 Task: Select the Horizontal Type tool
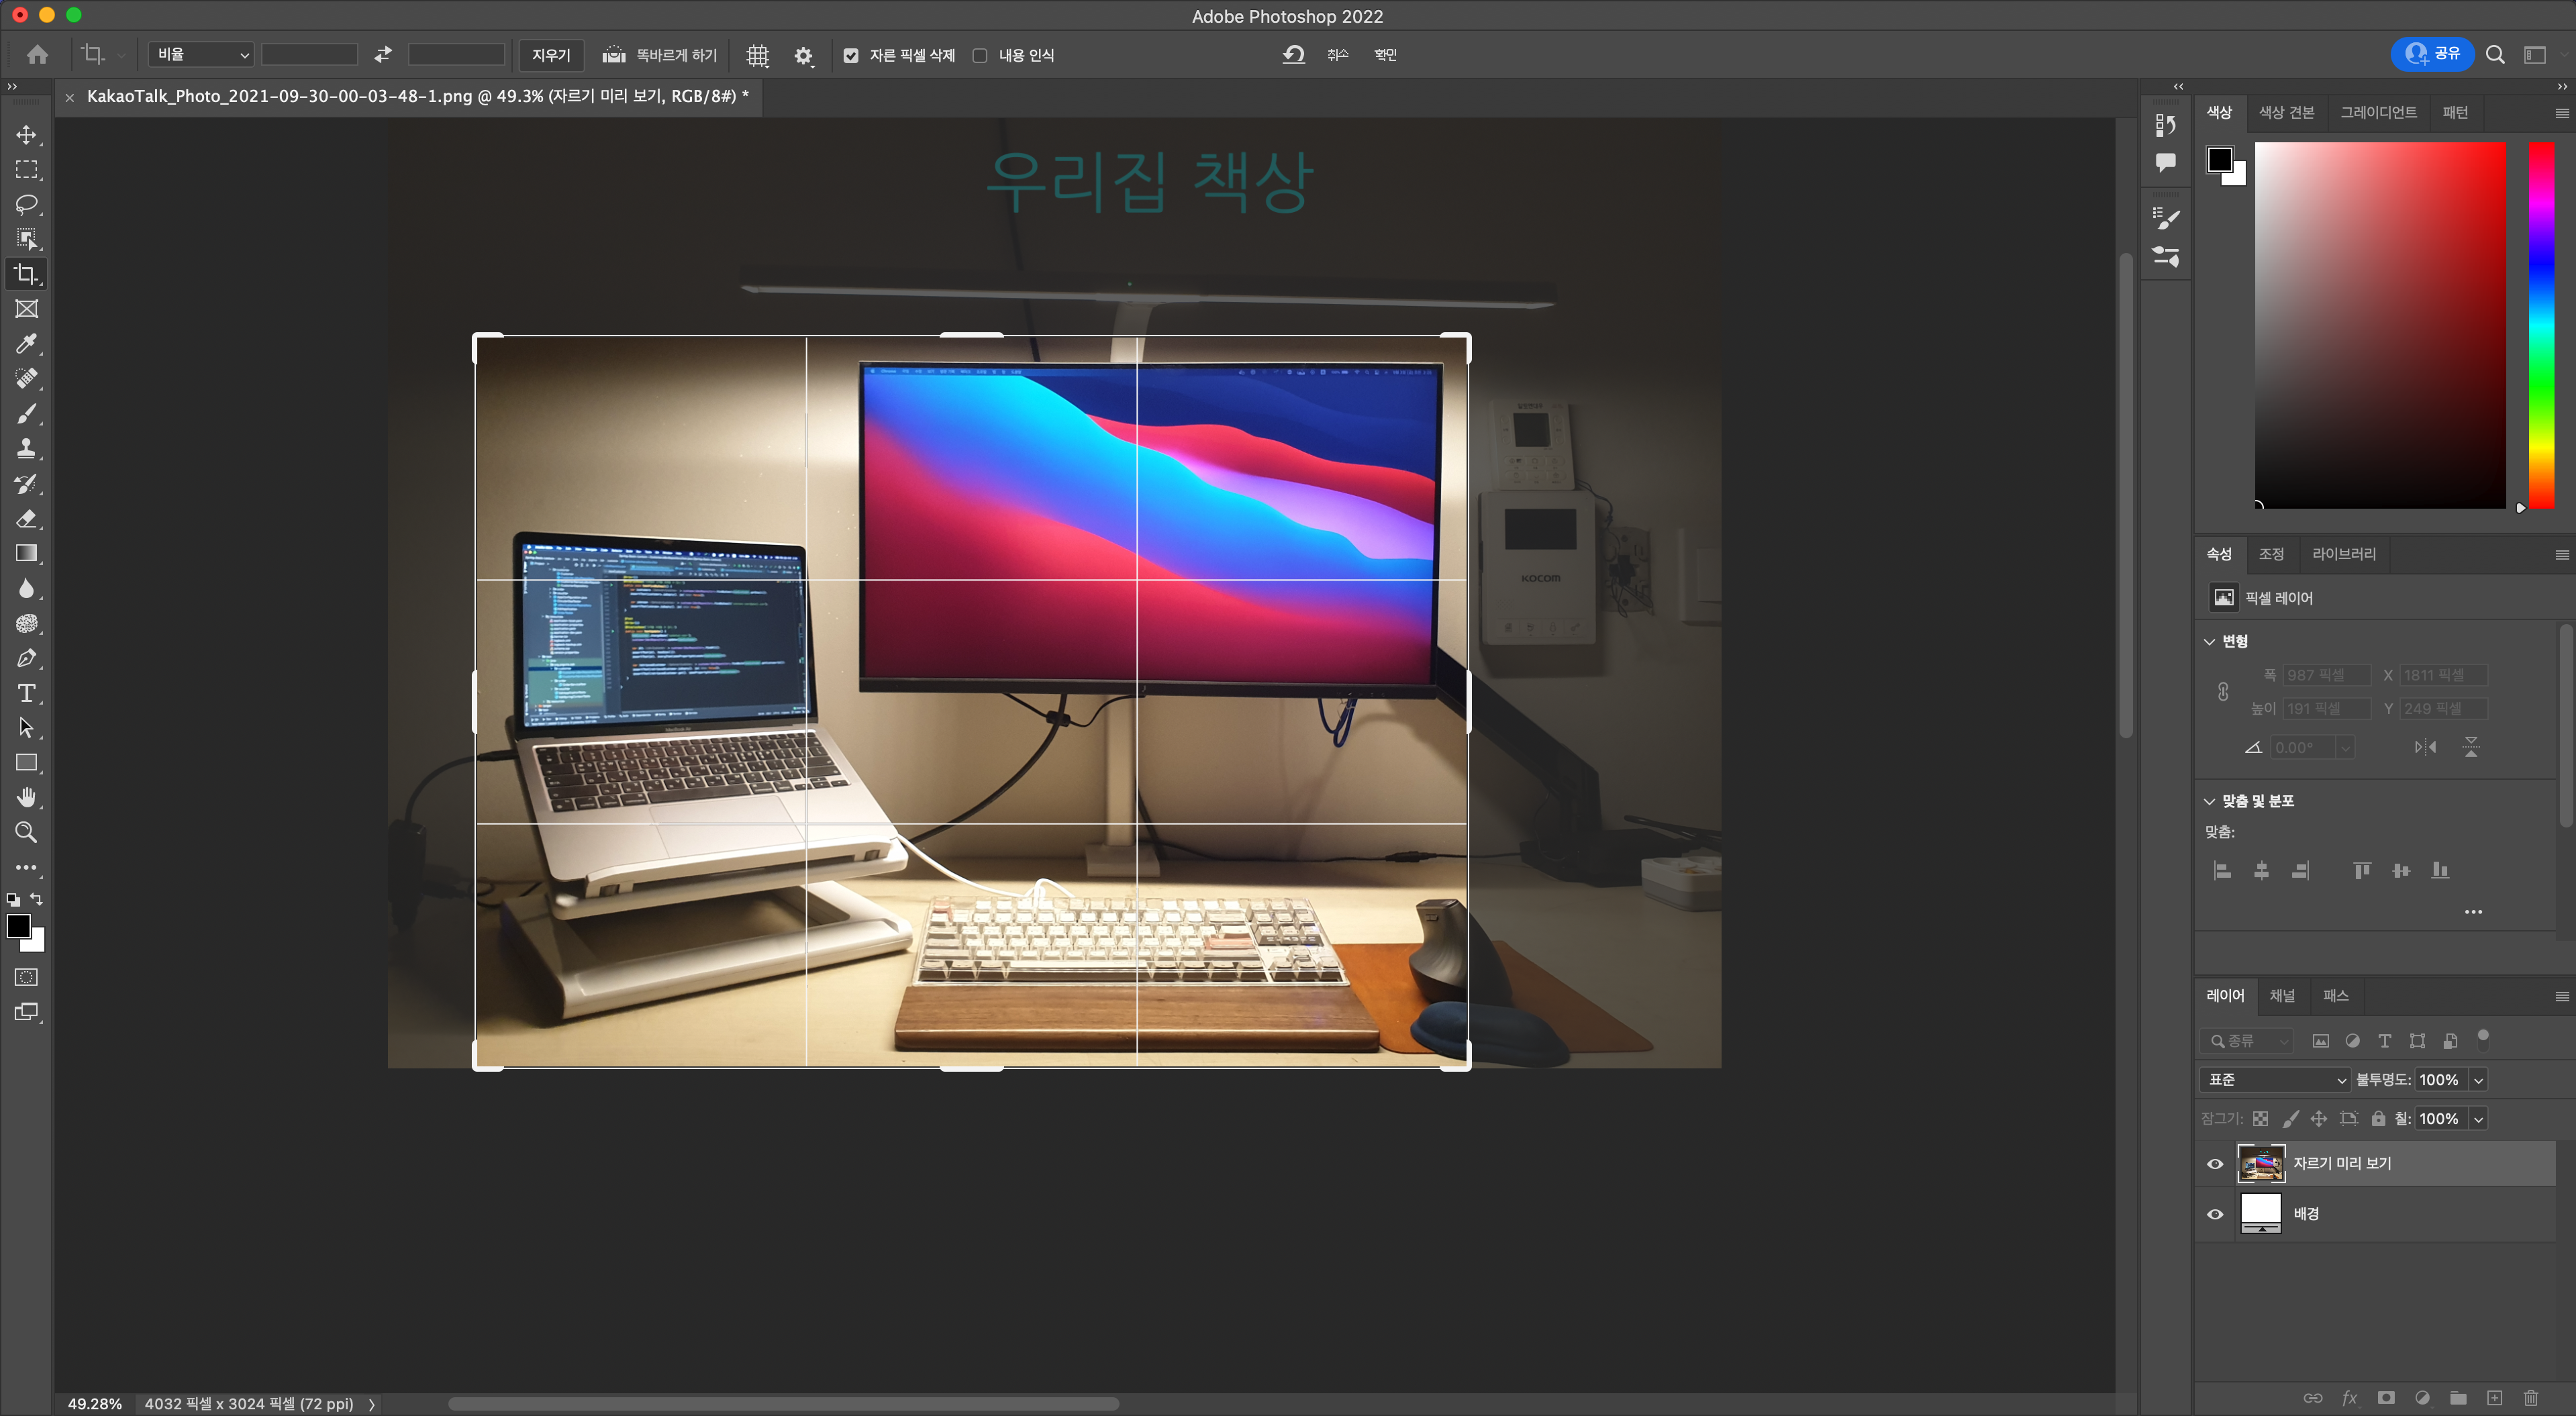coord(26,693)
